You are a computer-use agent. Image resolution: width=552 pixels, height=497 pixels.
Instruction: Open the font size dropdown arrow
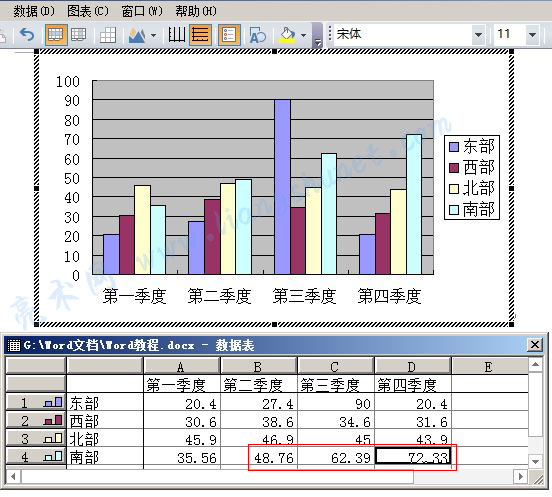[x=532, y=34]
